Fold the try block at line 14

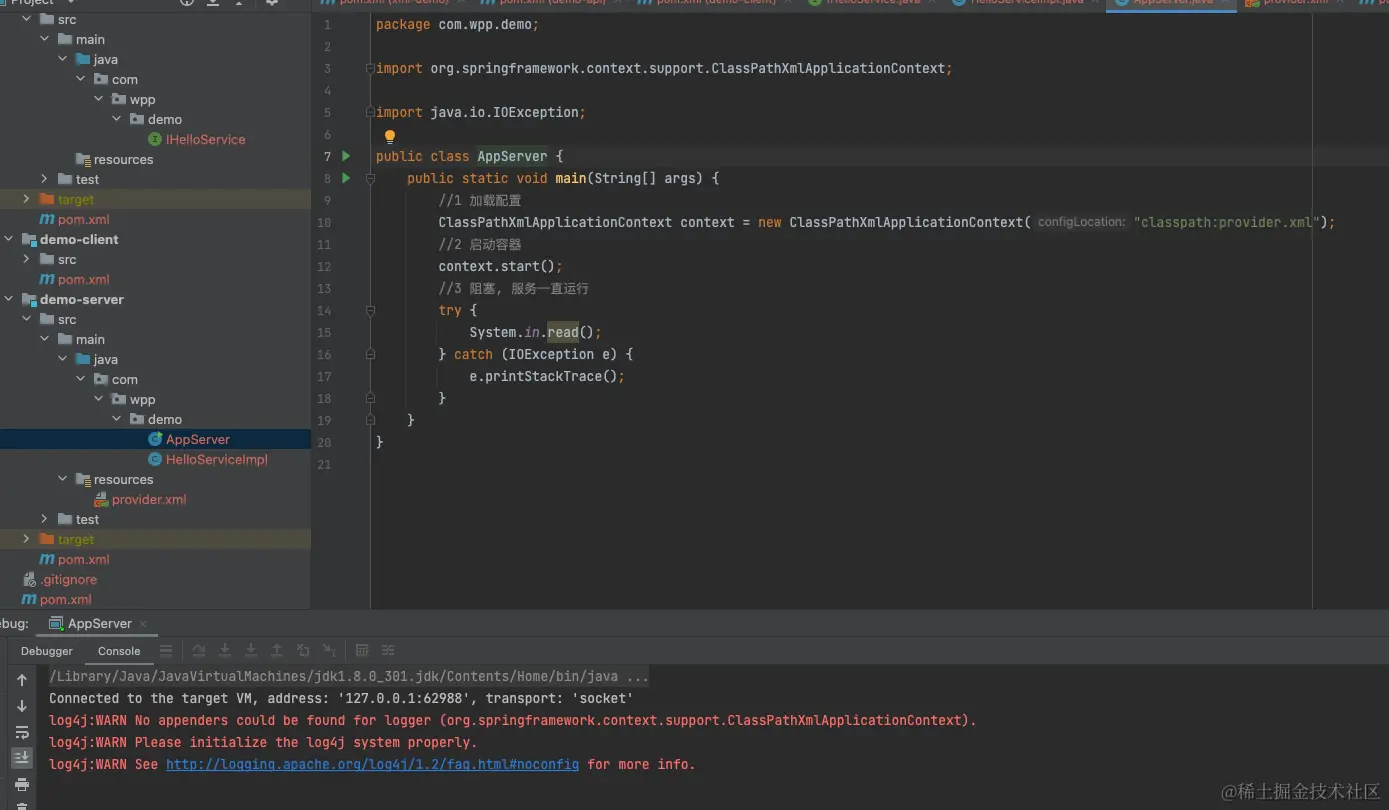(370, 310)
